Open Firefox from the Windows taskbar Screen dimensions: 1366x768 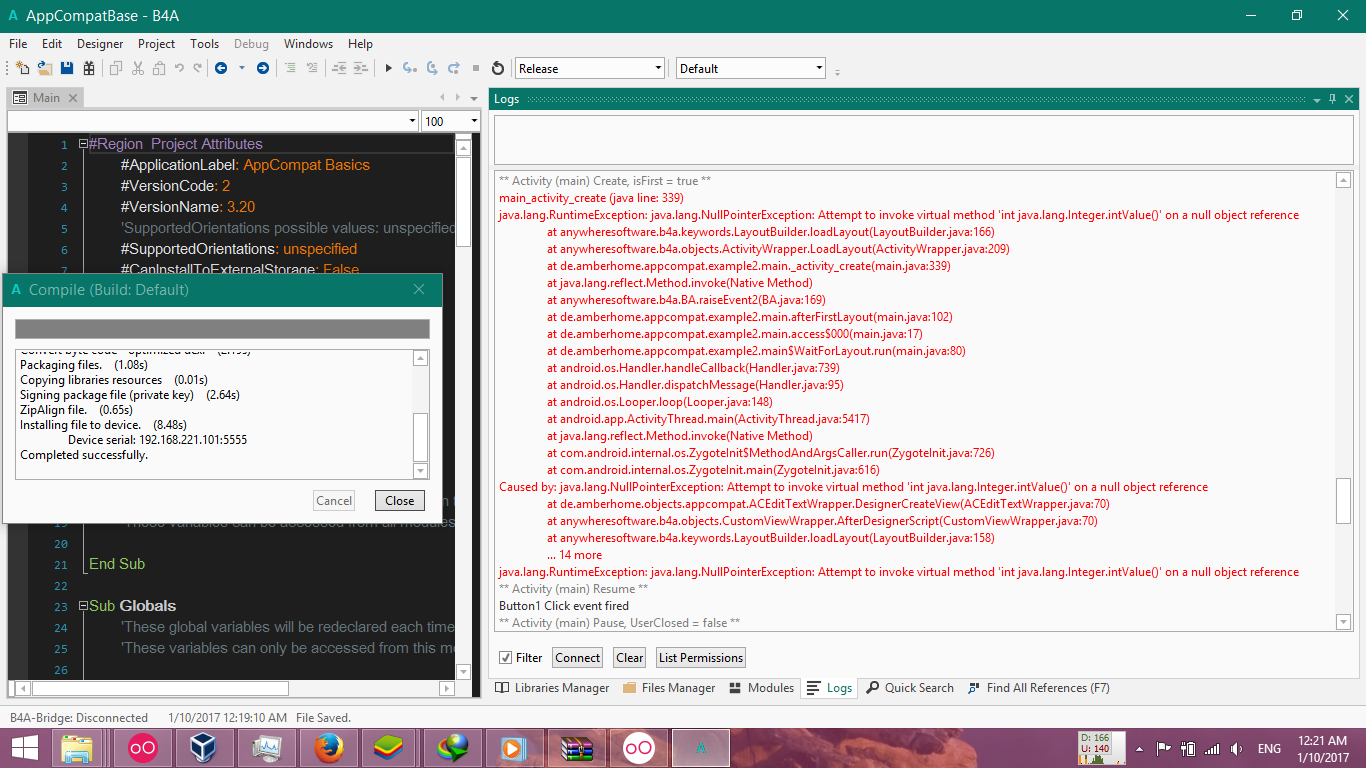tap(329, 748)
